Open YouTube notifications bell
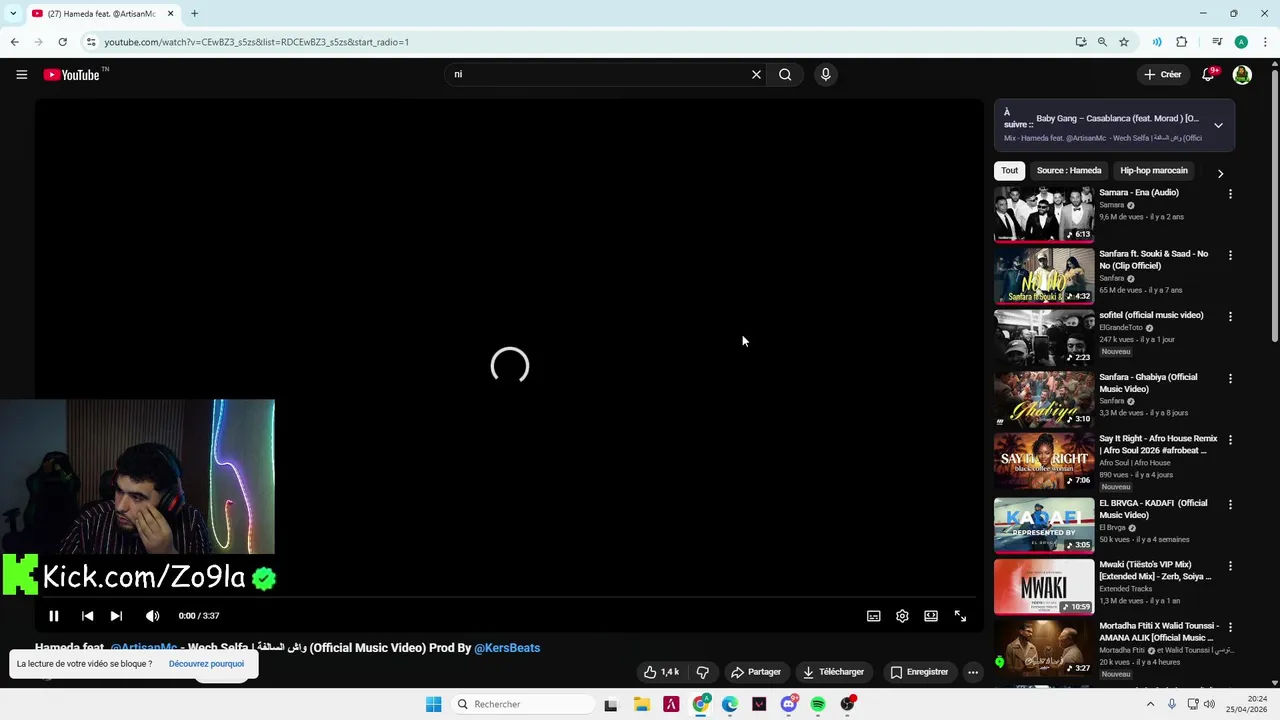The width and height of the screenshot is (1280, 720). pos(1208,74)
